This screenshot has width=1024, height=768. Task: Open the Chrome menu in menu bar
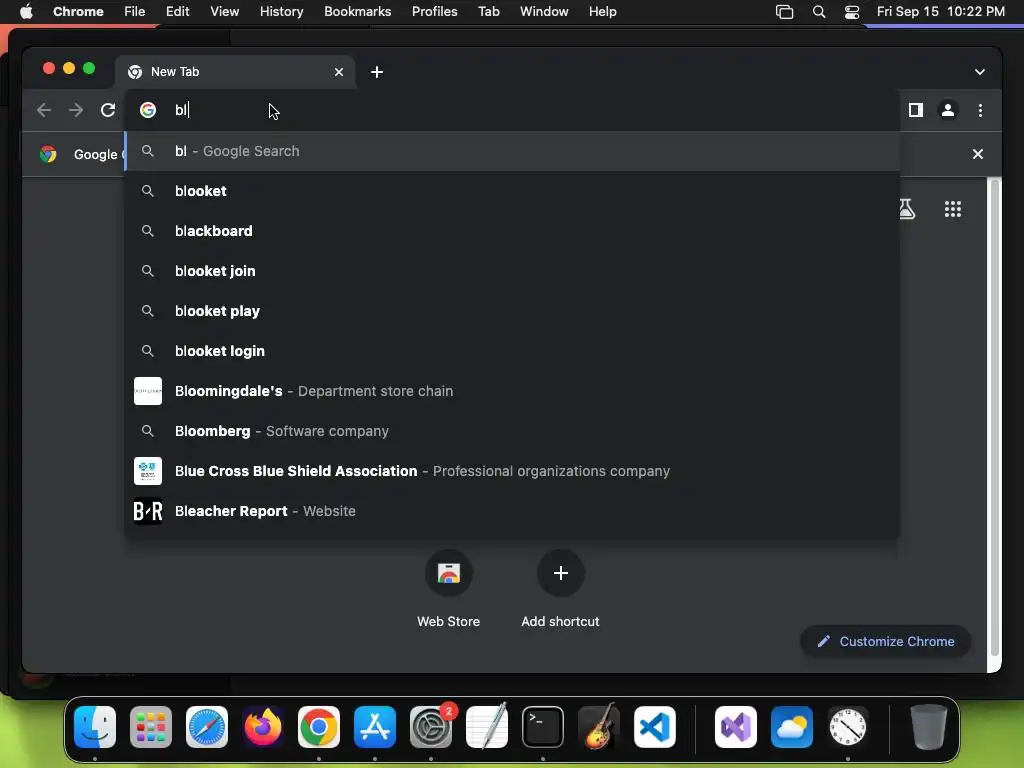point(78,12)
